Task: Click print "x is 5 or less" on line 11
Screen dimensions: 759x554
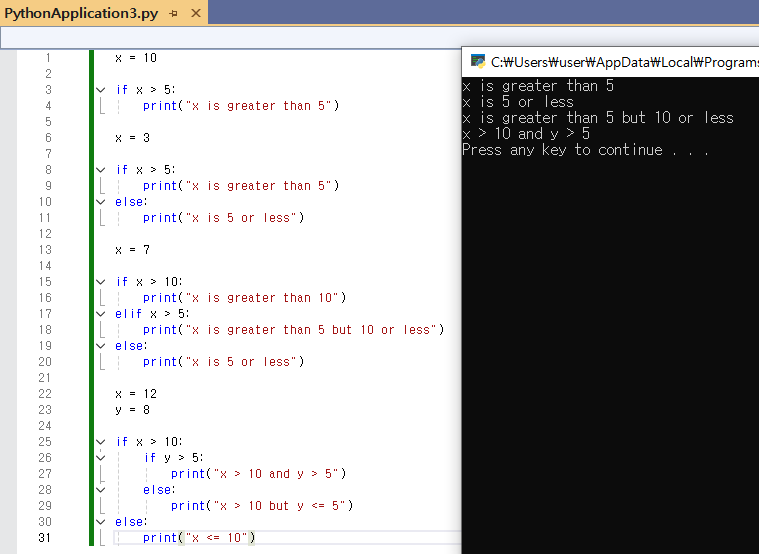Action: click(224, 217)
